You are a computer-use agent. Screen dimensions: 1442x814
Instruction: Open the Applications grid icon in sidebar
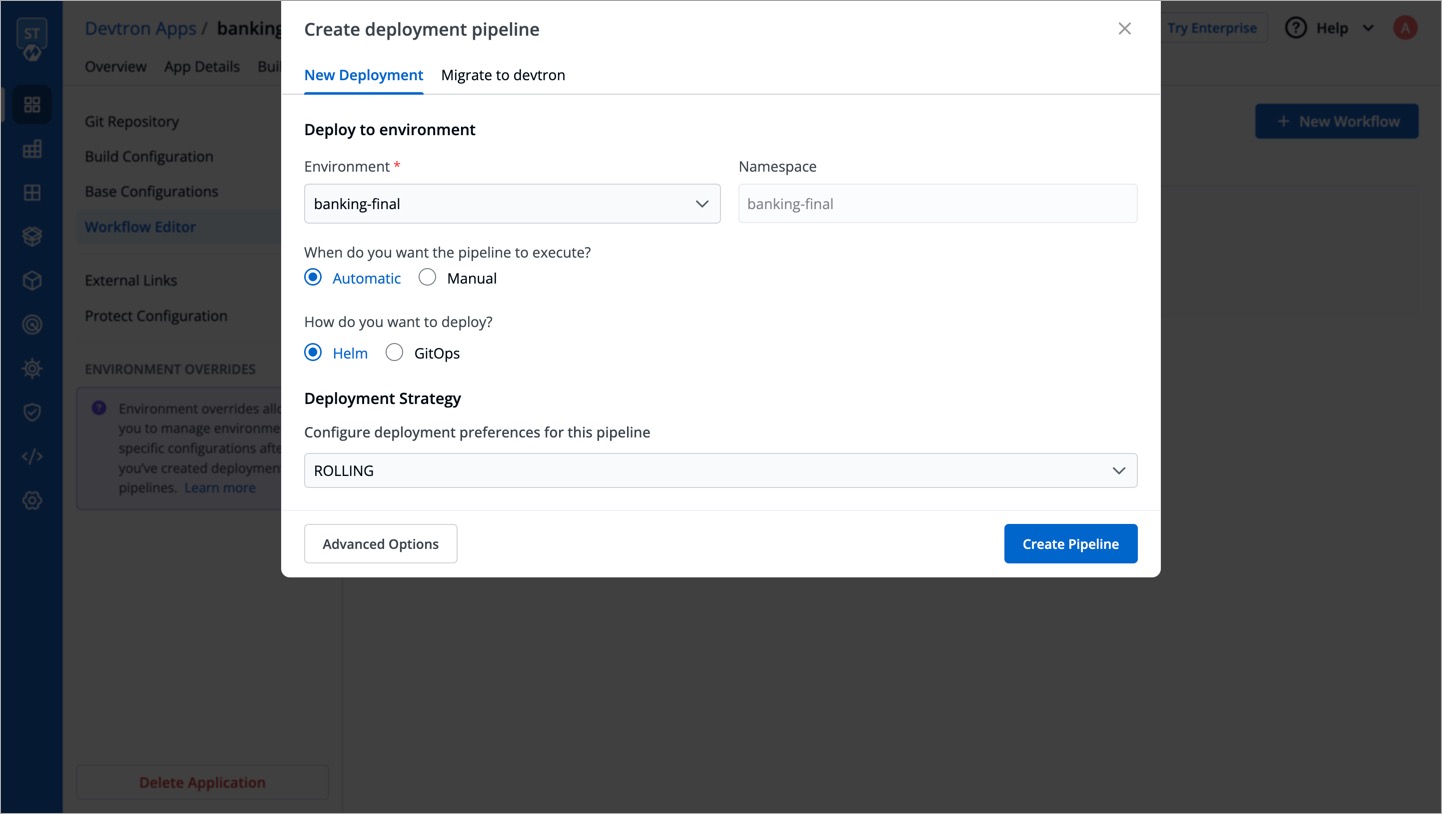32,104
